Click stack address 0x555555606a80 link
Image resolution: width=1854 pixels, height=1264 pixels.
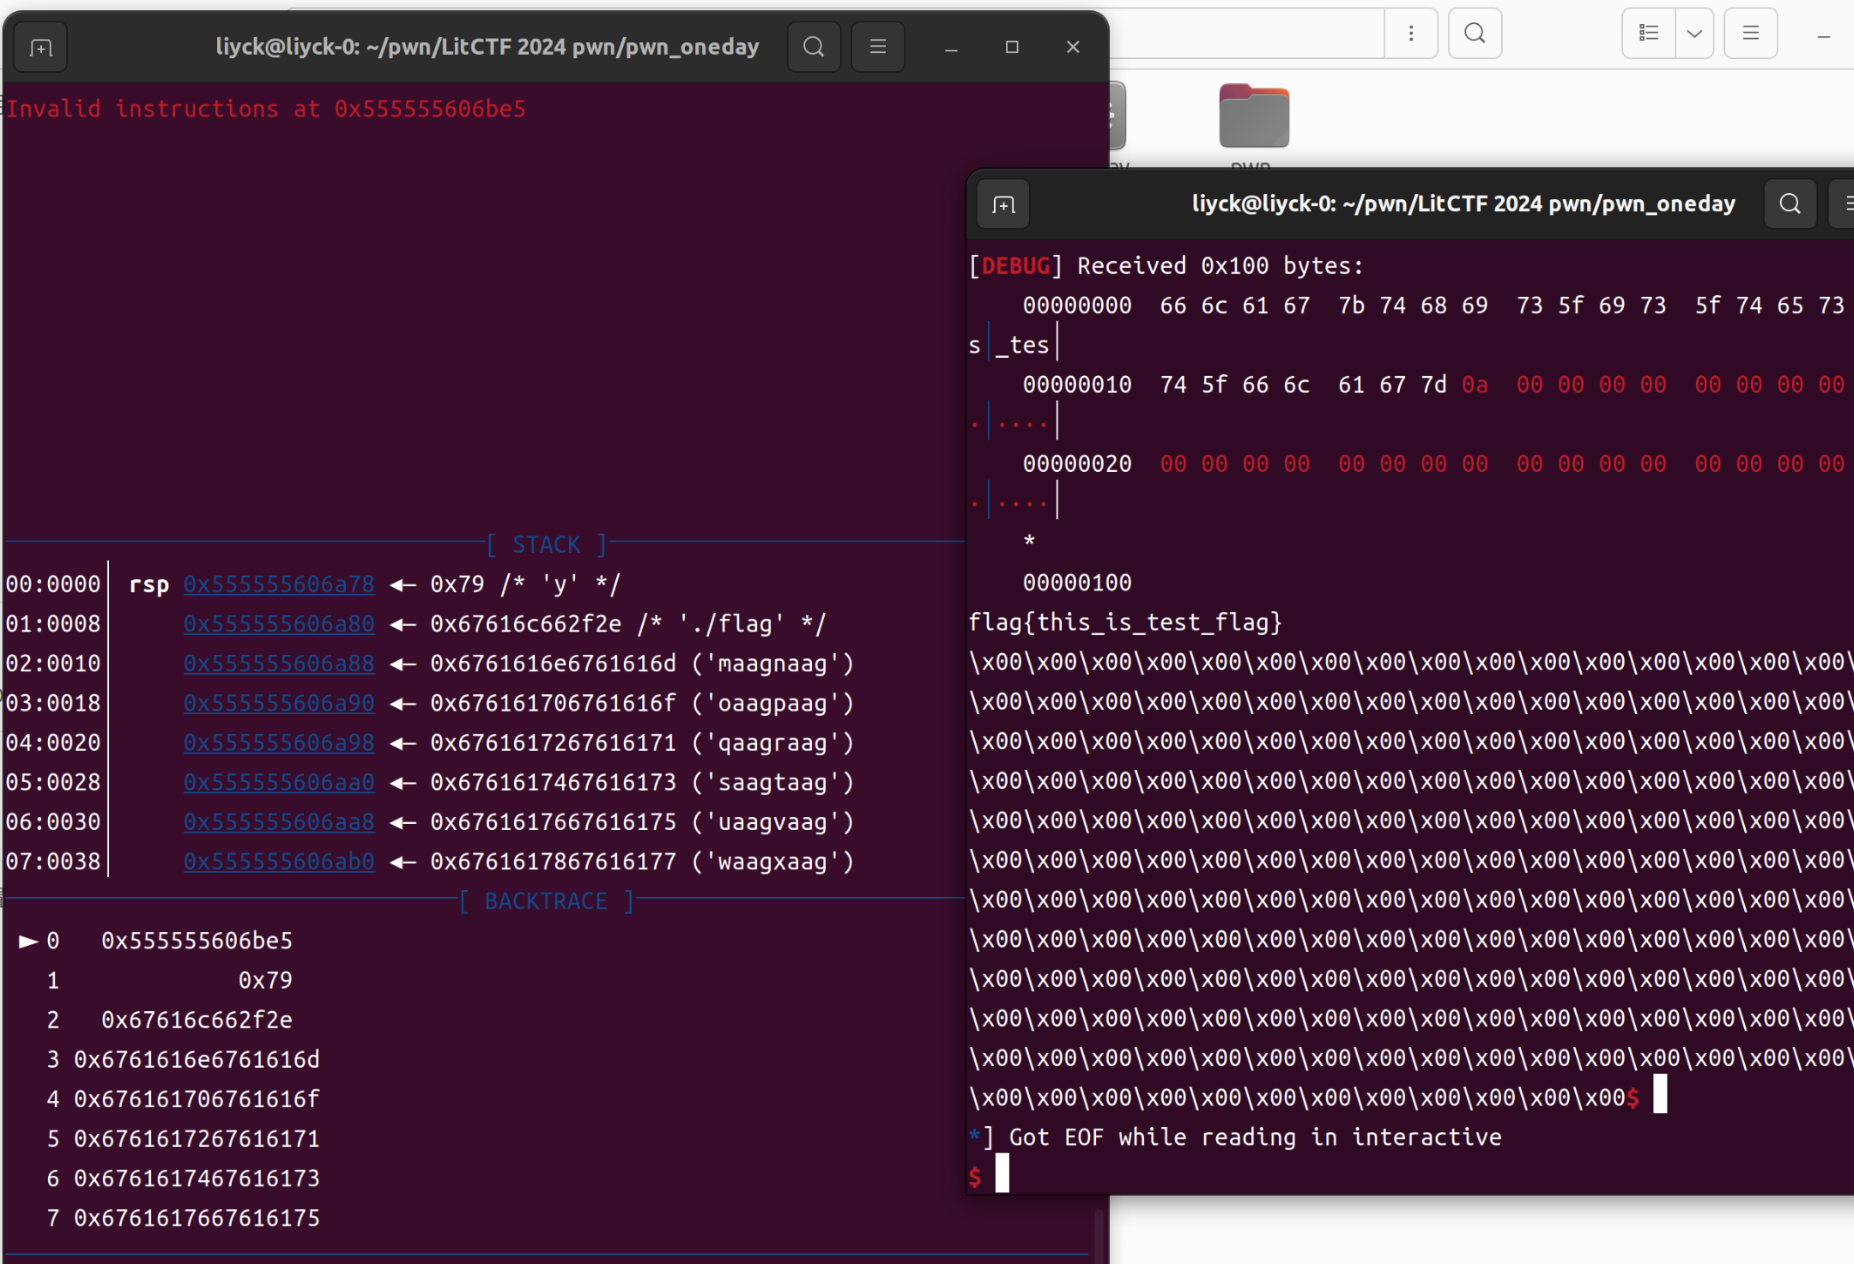coord(279,624)
